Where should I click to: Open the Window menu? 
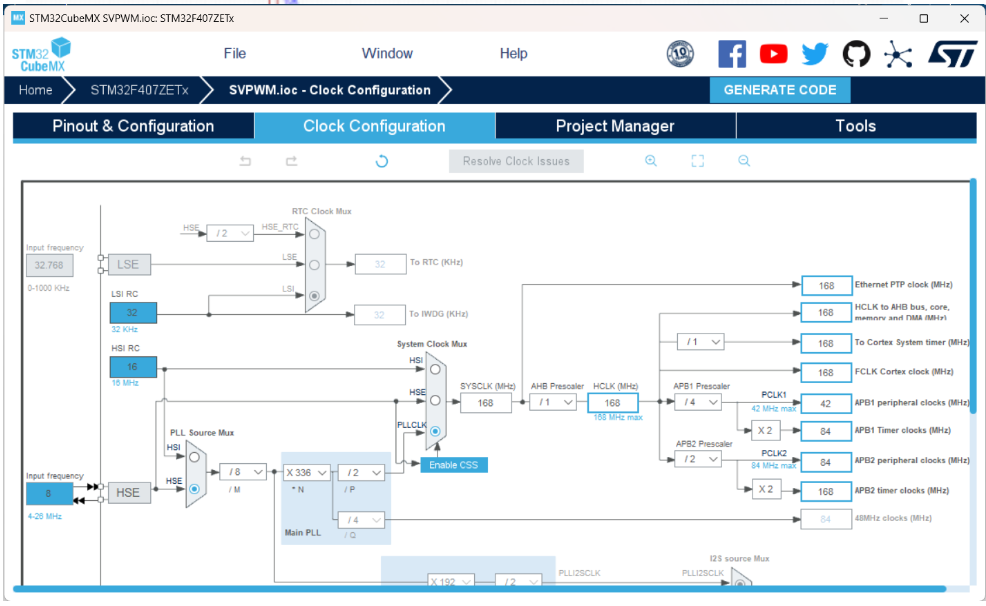pyautogui.click(x=387, y=53)
